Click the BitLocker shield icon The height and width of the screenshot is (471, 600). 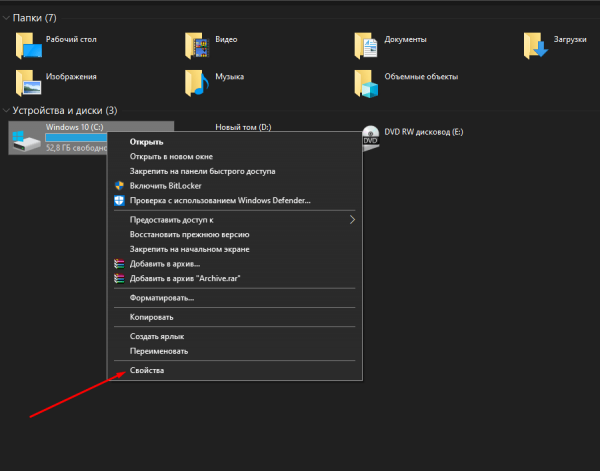tap(119, 186)
